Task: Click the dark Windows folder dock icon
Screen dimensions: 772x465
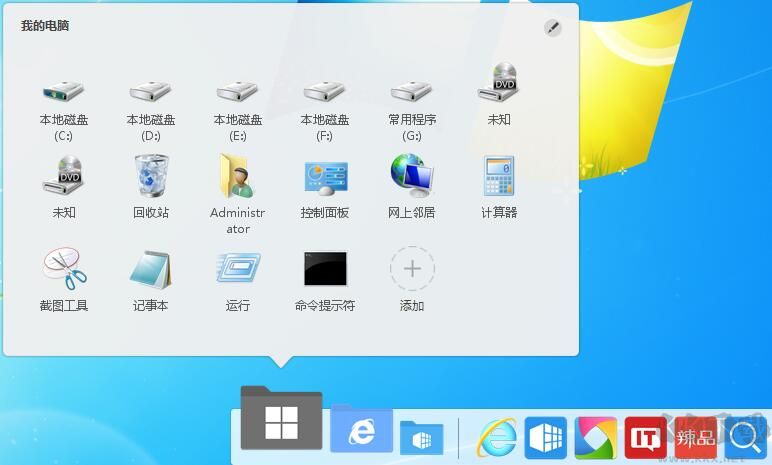Action: pyautogui.click(x=281, y=418)
